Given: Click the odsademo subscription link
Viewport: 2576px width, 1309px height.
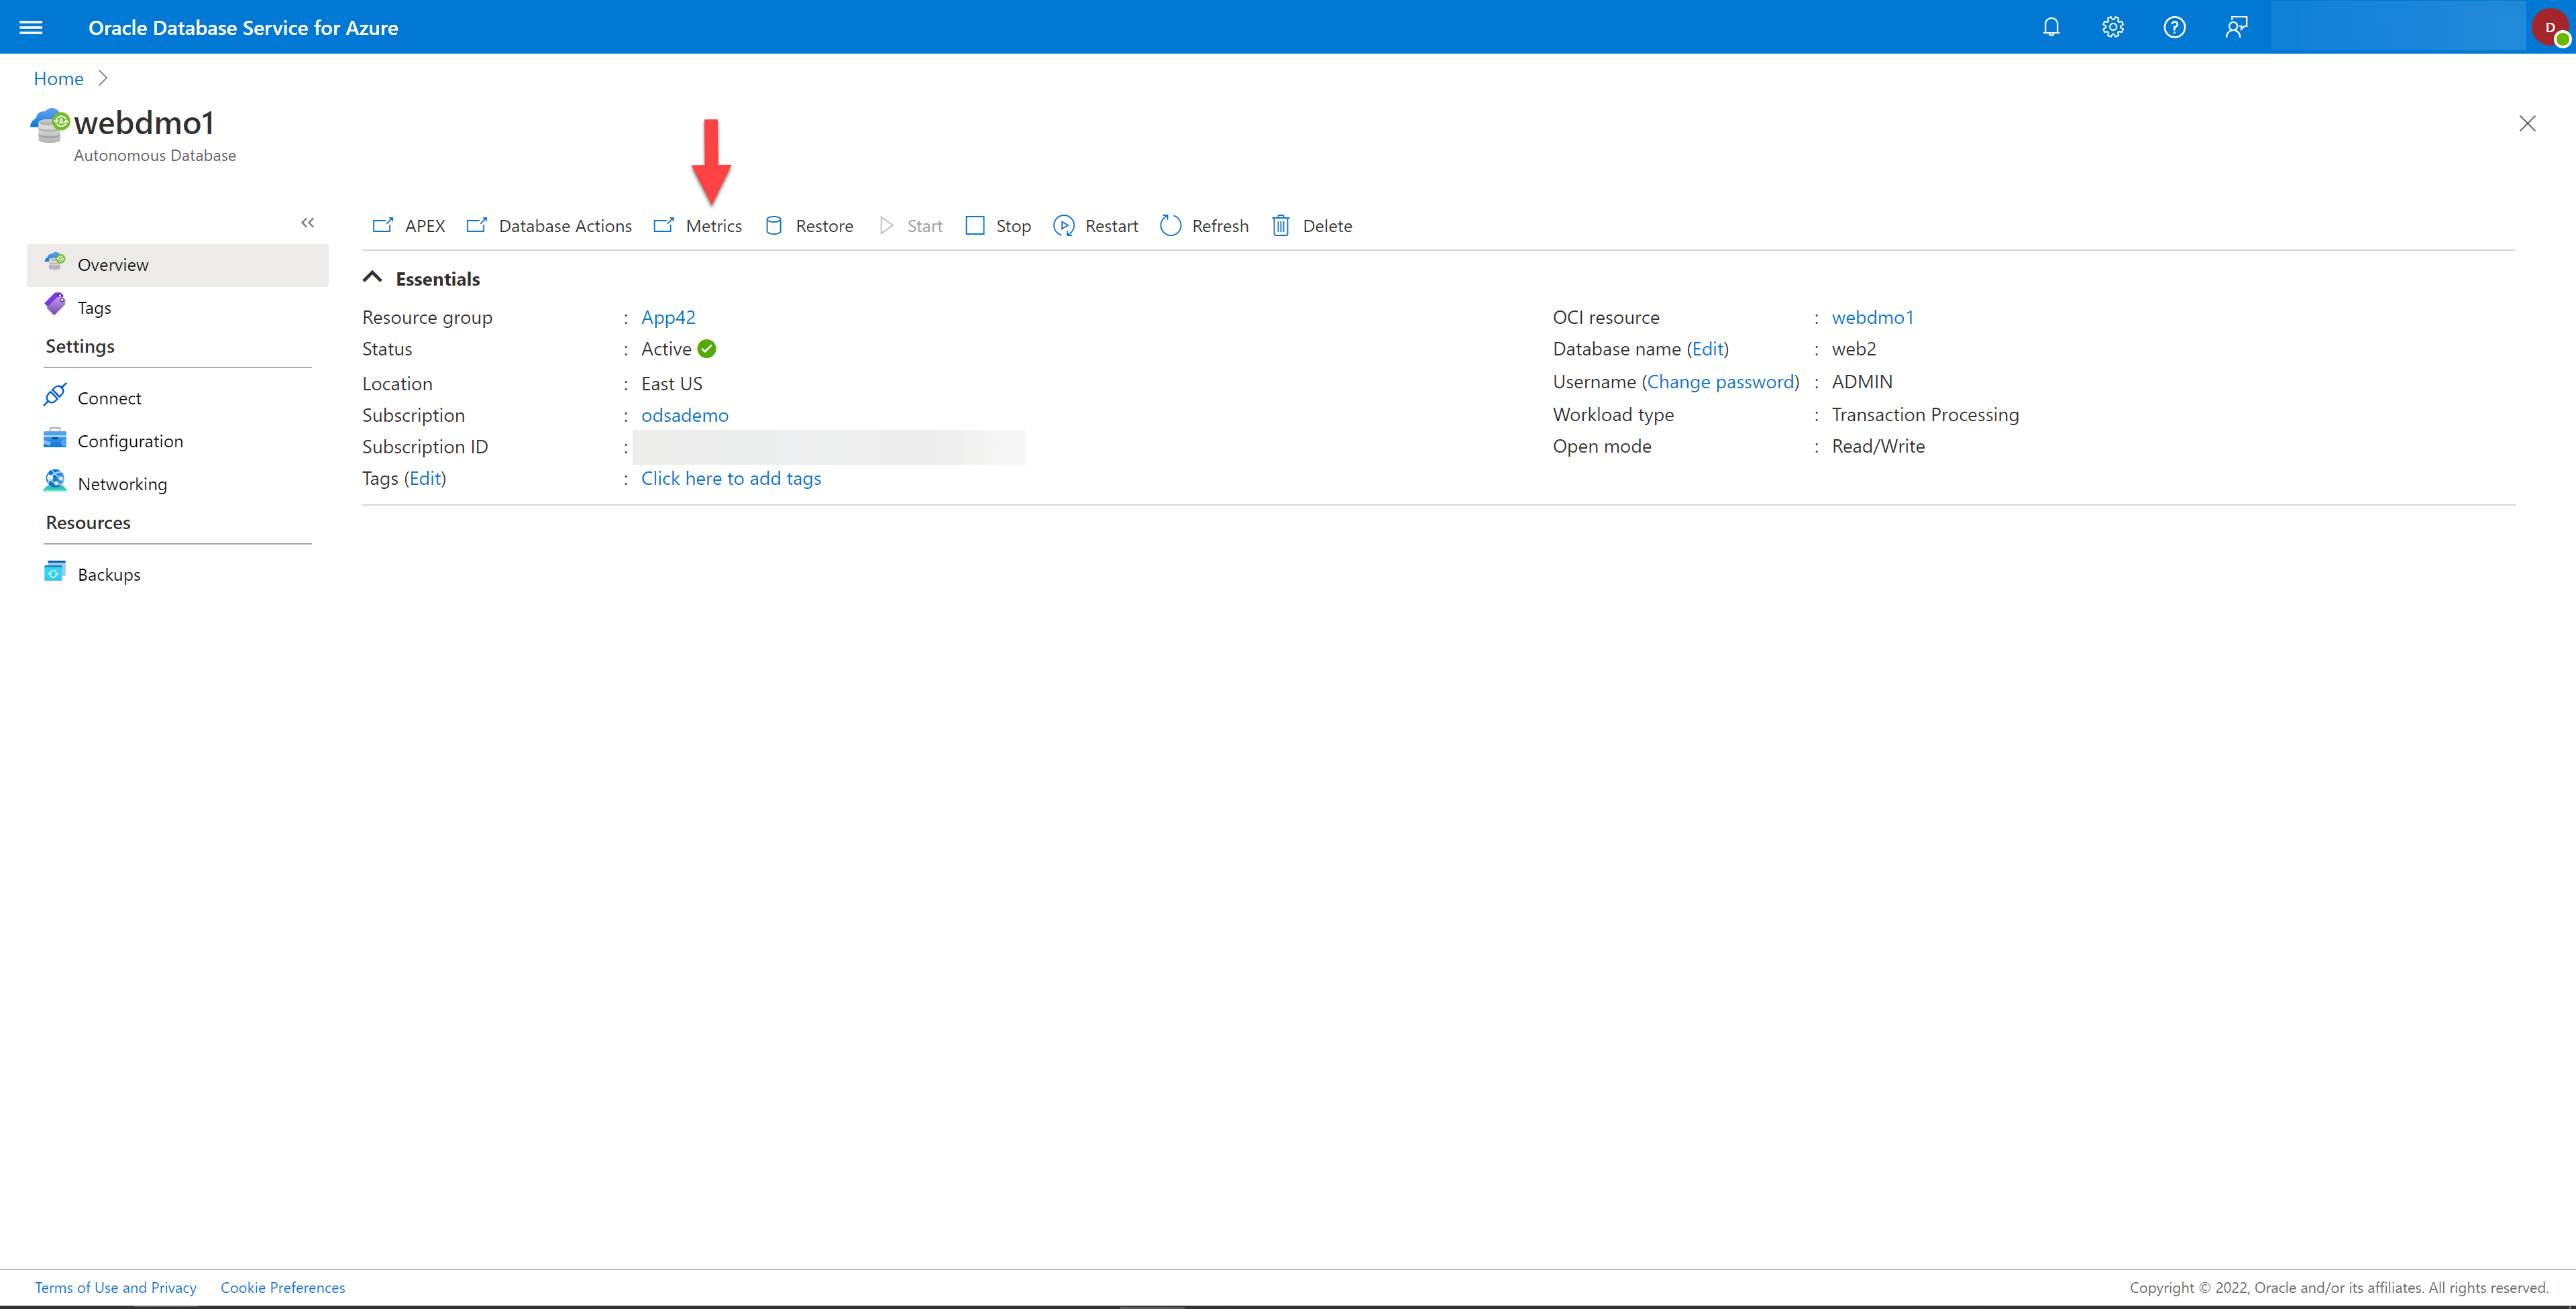Looking at the screenshot, I should pyautogui.click(x=684, y=412).
